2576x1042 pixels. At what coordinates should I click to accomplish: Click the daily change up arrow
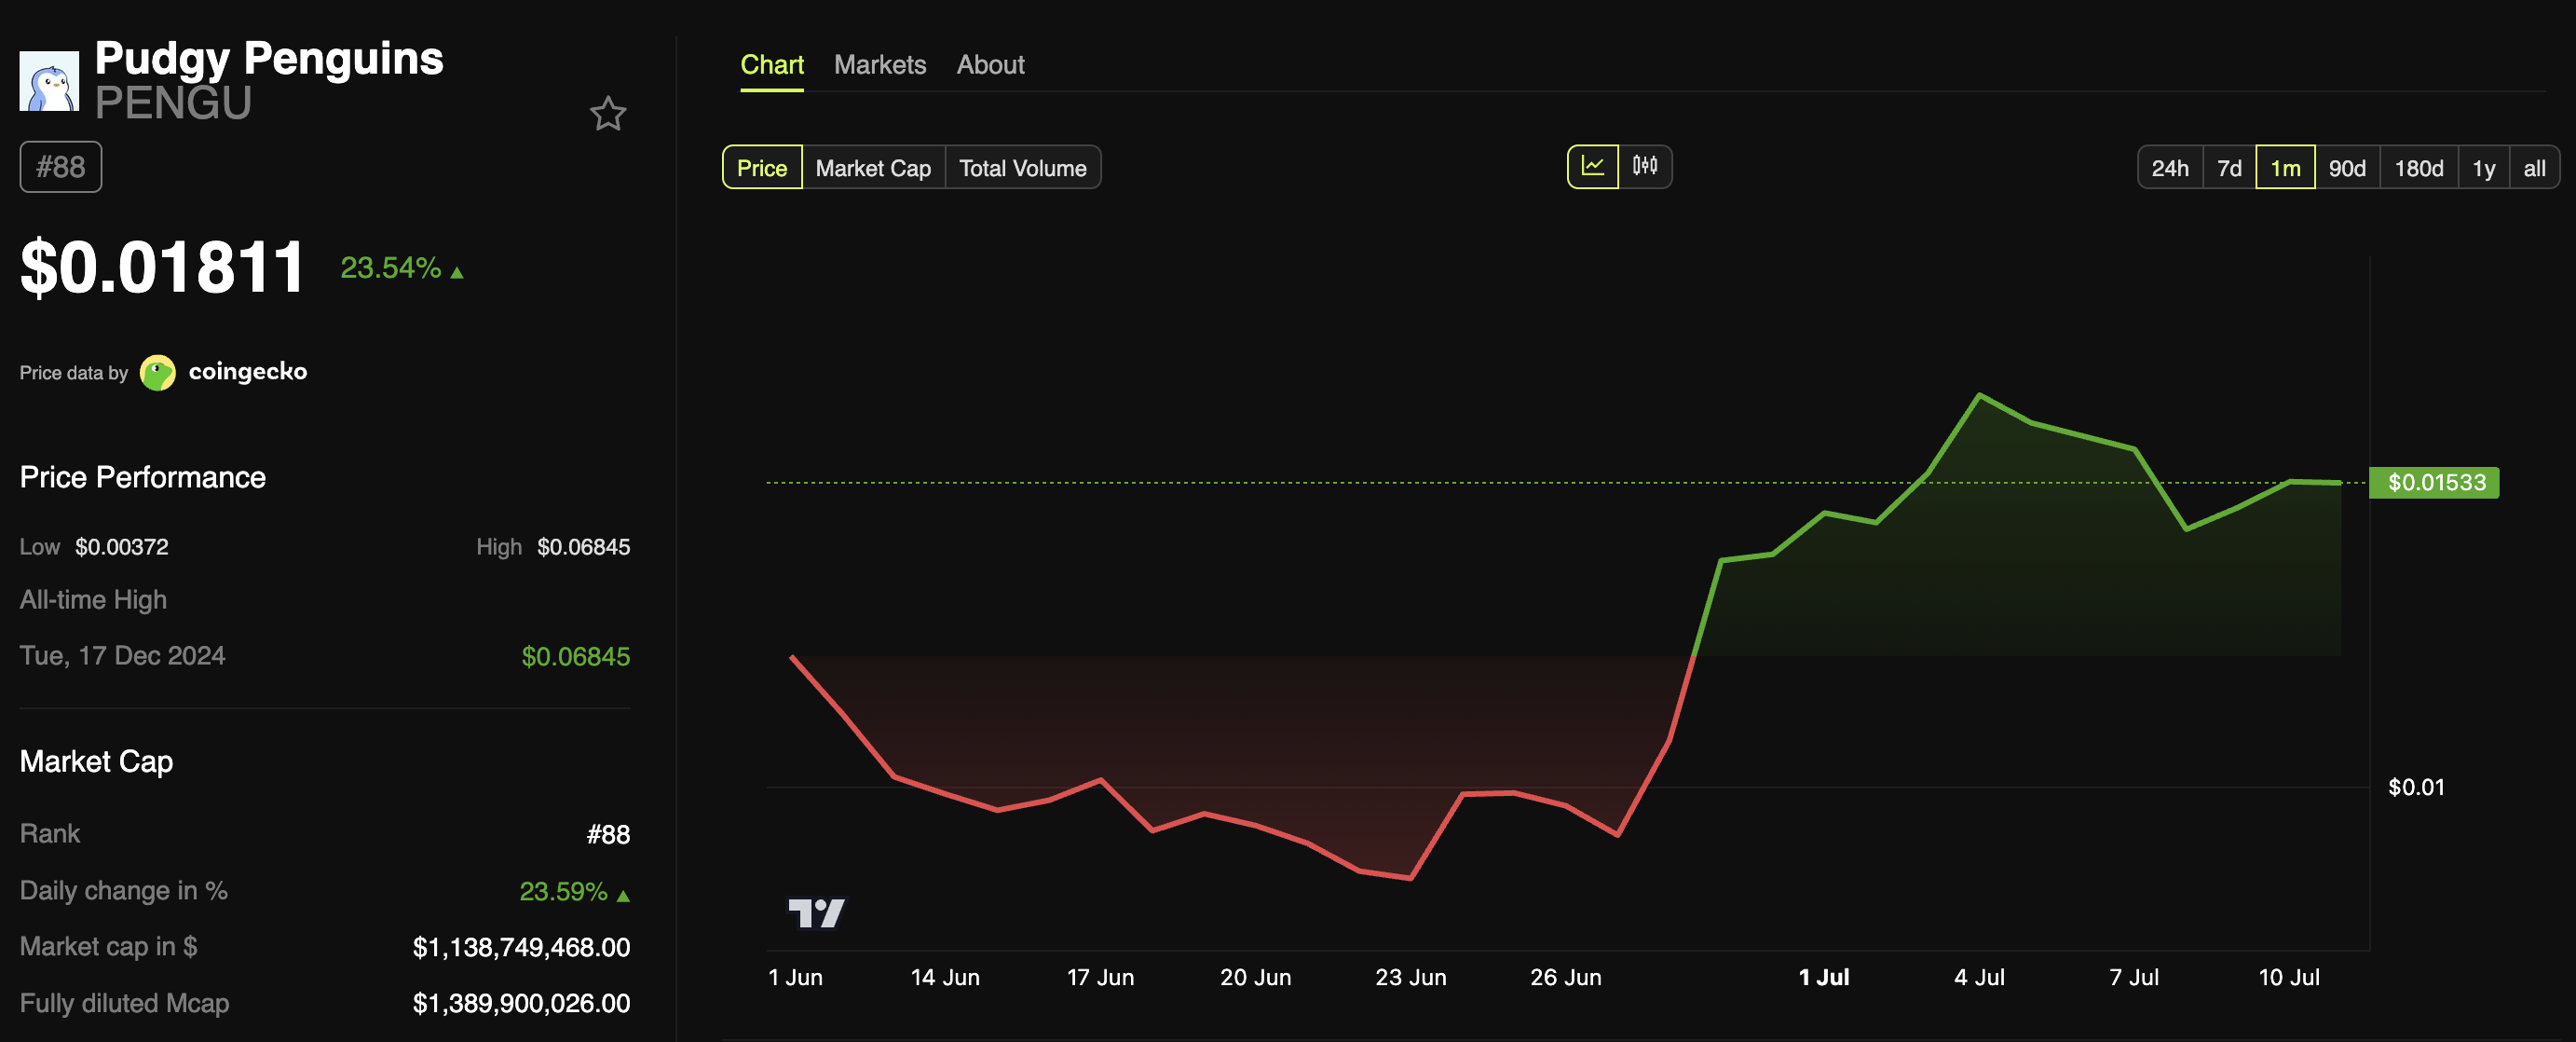tap(623, 895)
